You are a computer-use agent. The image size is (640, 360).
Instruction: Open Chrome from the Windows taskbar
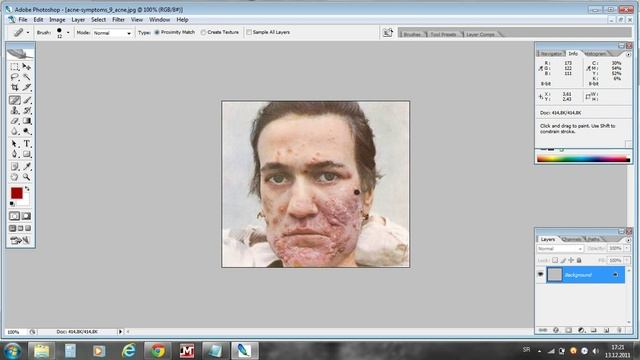[158, 351]
